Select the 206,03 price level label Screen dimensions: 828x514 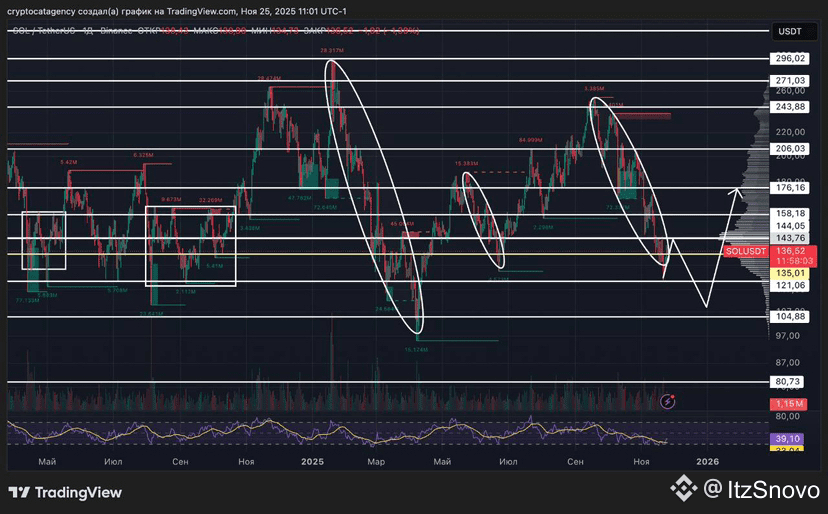pos(790,148)
